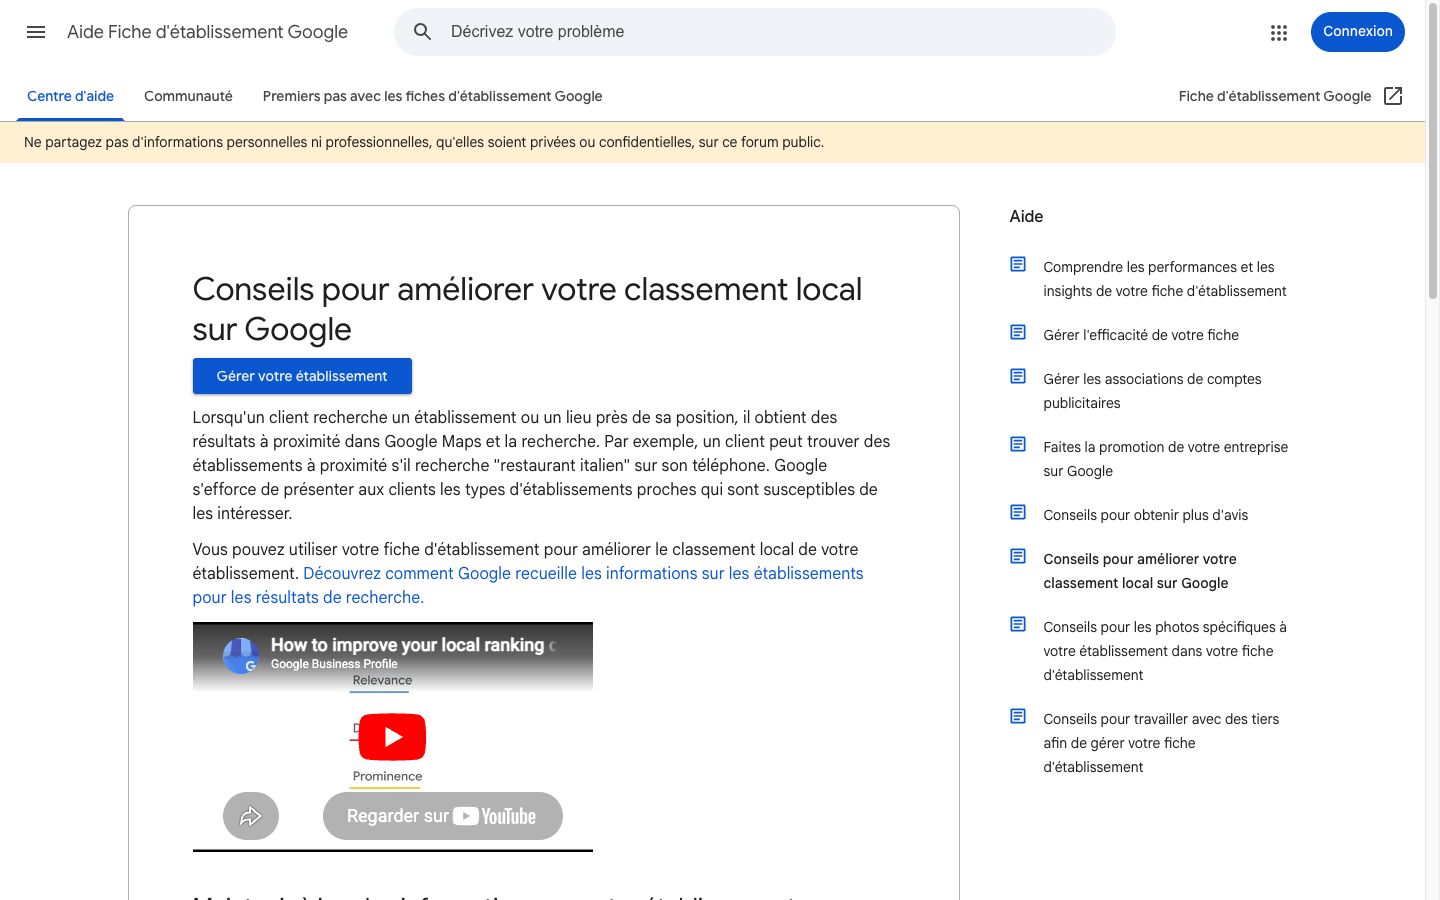Screen dimensions: 1440x900
Task: Open the Communauté tab
Action: [x=188, y=96]
